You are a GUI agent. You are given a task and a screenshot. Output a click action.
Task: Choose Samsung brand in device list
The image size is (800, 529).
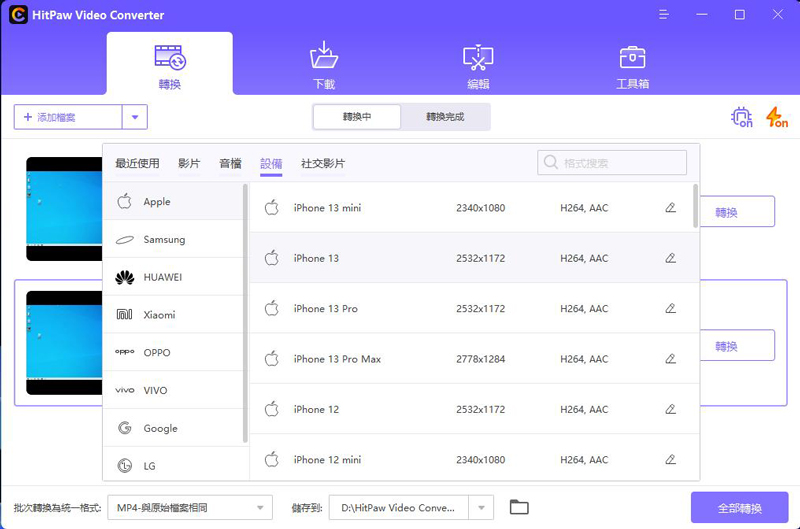click(173, 239)
